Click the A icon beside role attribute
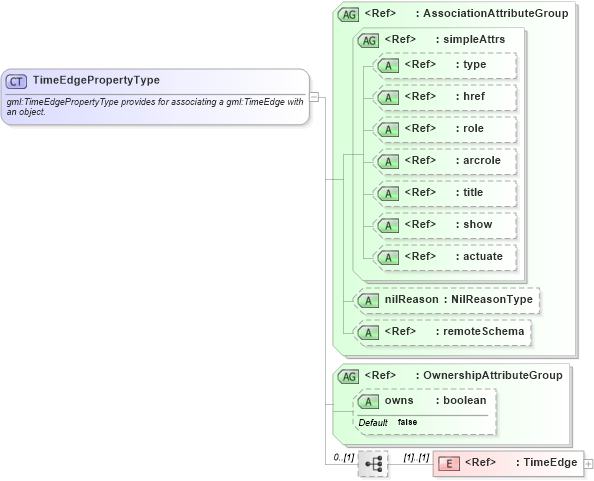The height and width of the screenshot is (481, 594). tap(388, 130)
